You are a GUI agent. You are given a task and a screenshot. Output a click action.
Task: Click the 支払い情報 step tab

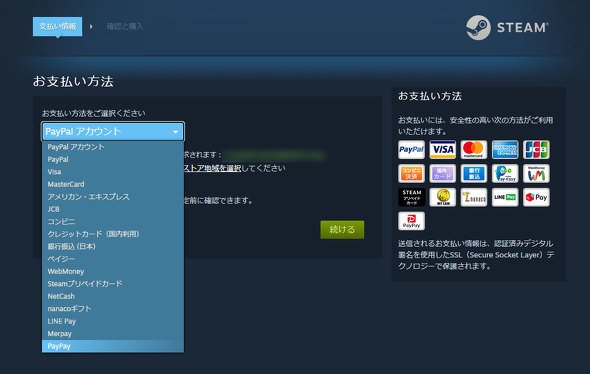57,26
